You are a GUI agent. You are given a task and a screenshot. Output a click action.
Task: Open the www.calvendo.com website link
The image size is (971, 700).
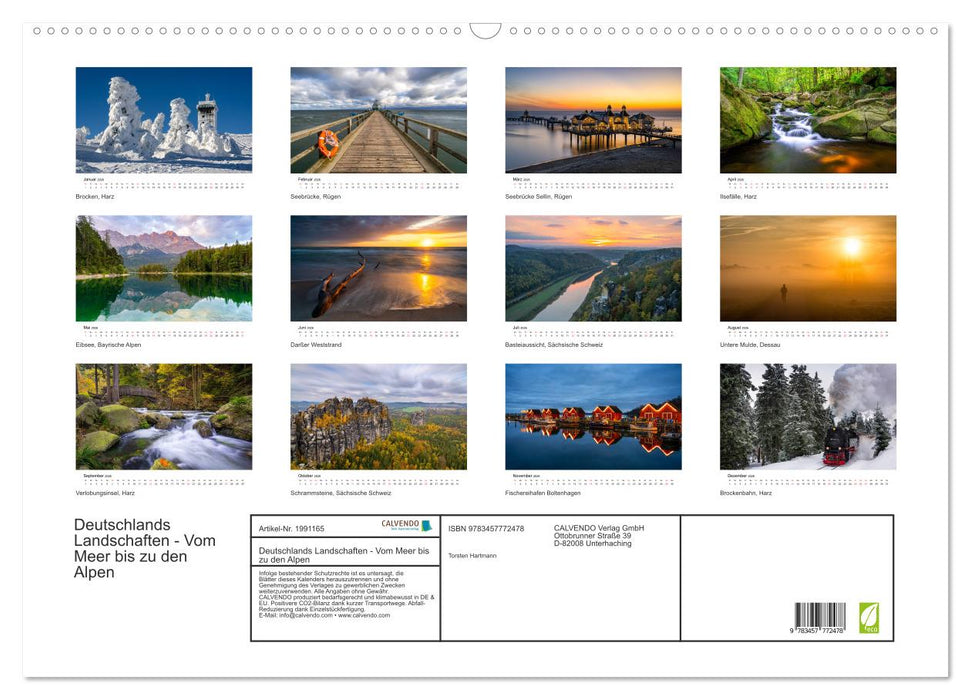[364, 617]
